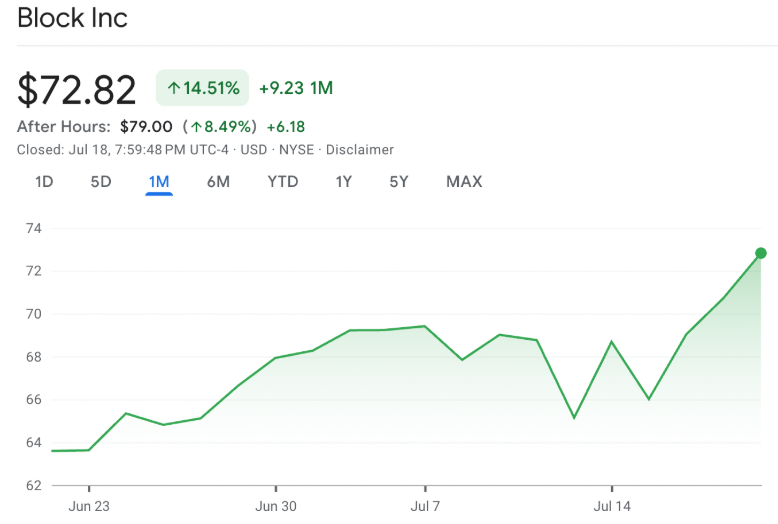View the MAX range chart

coord(464,181)
